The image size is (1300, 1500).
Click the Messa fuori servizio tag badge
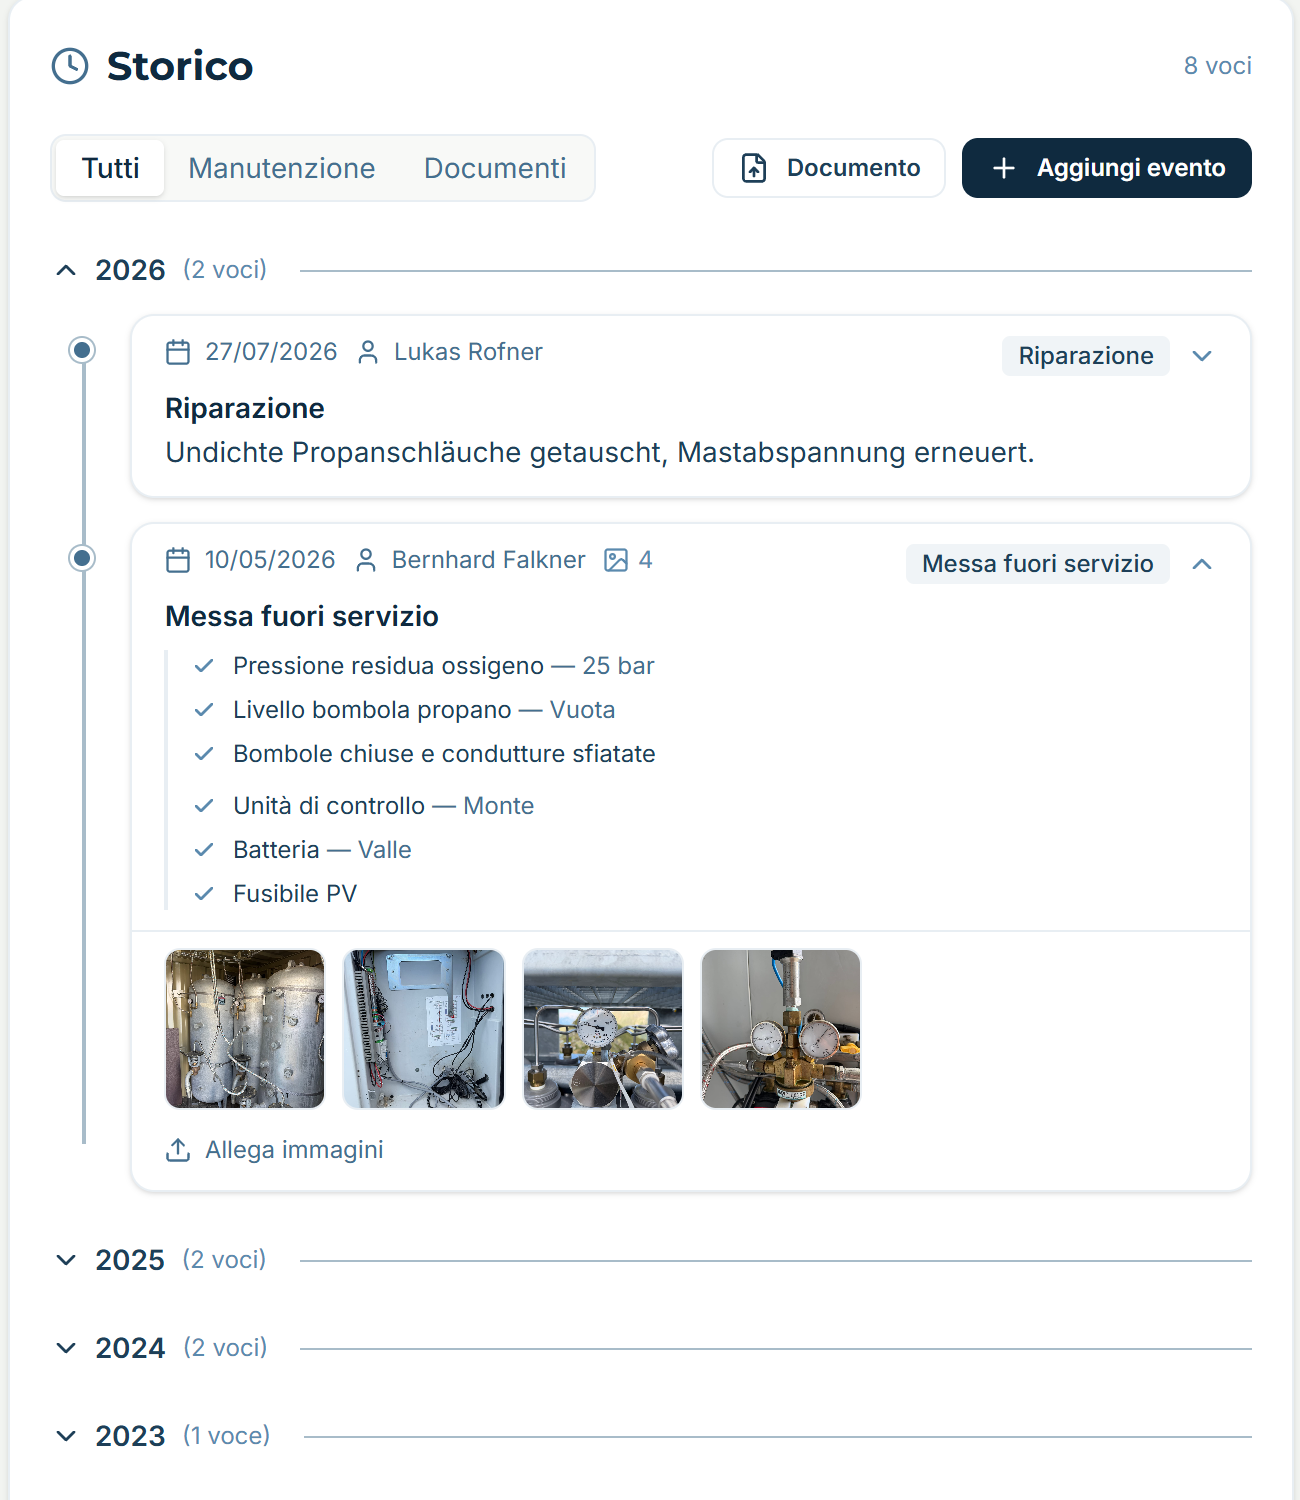(1038, 564)
